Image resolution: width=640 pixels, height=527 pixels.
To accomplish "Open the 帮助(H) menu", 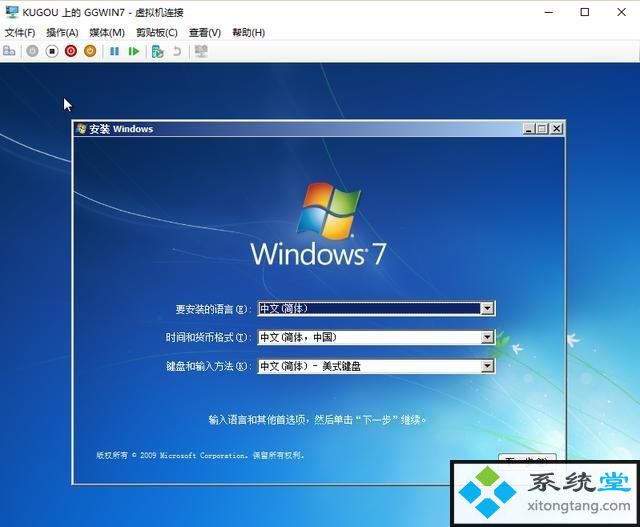I will (x=249, y=33).
